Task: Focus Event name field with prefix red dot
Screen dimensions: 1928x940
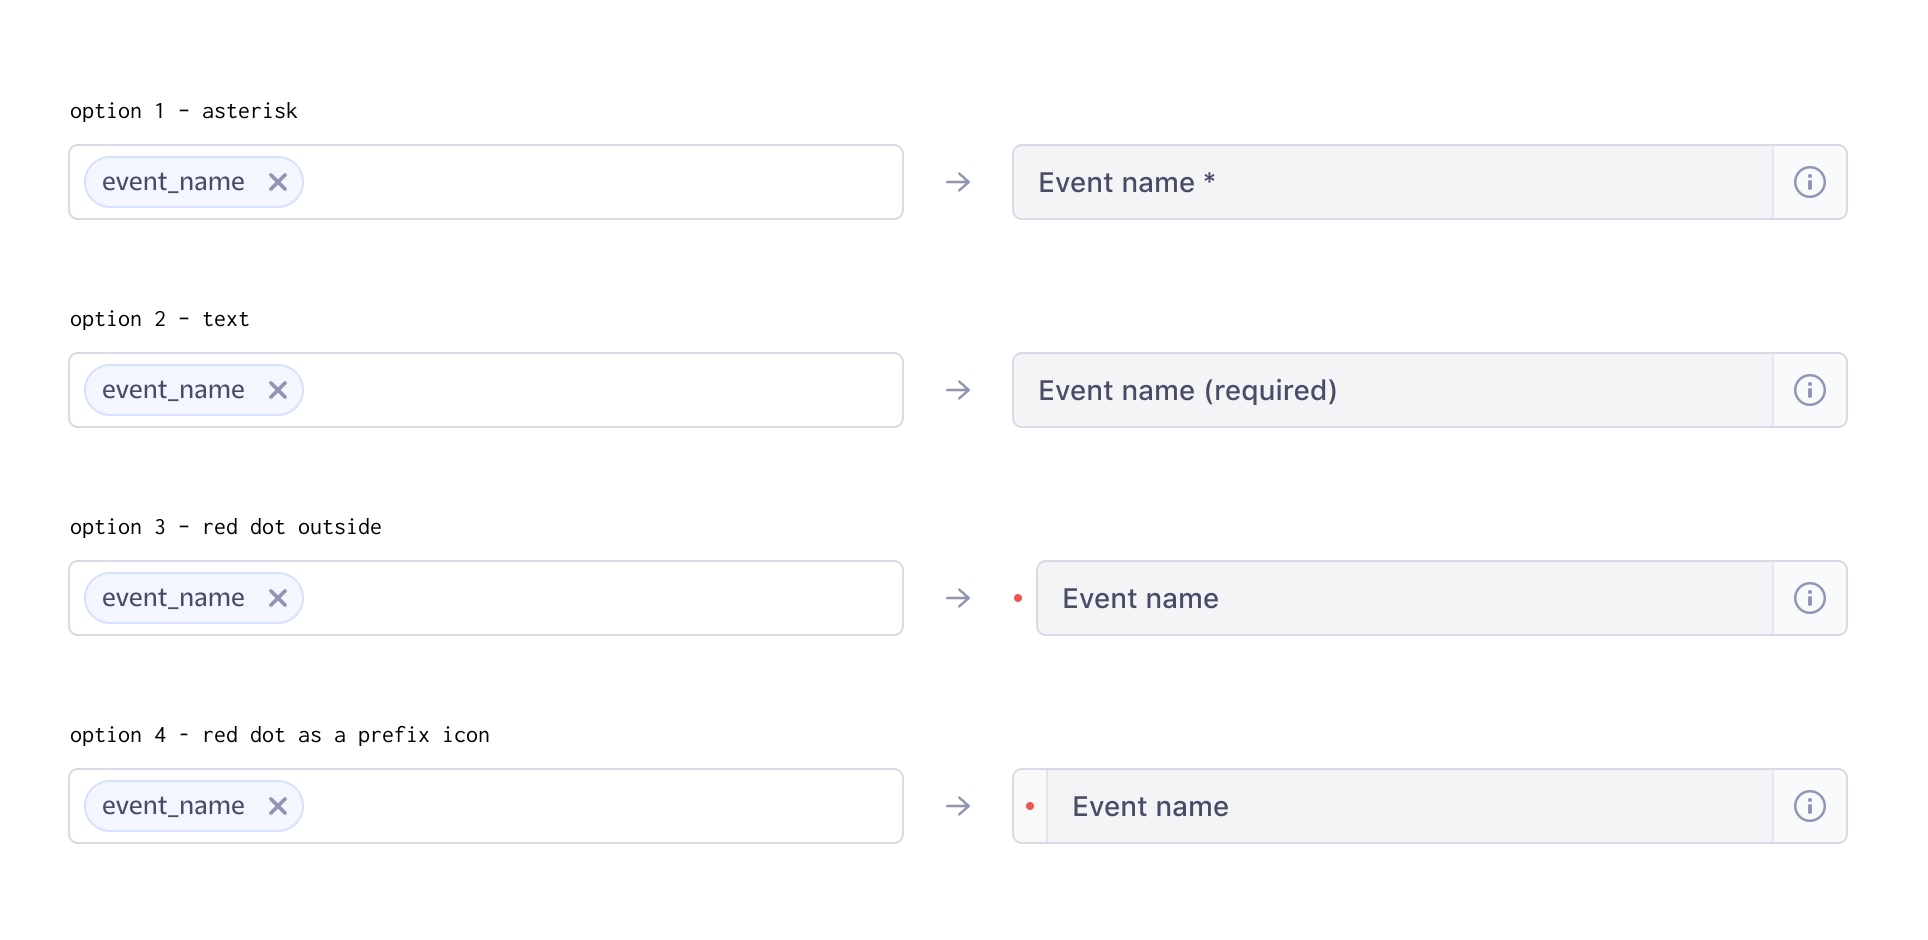Action: pyautogui.click(x=1410, y=806)
